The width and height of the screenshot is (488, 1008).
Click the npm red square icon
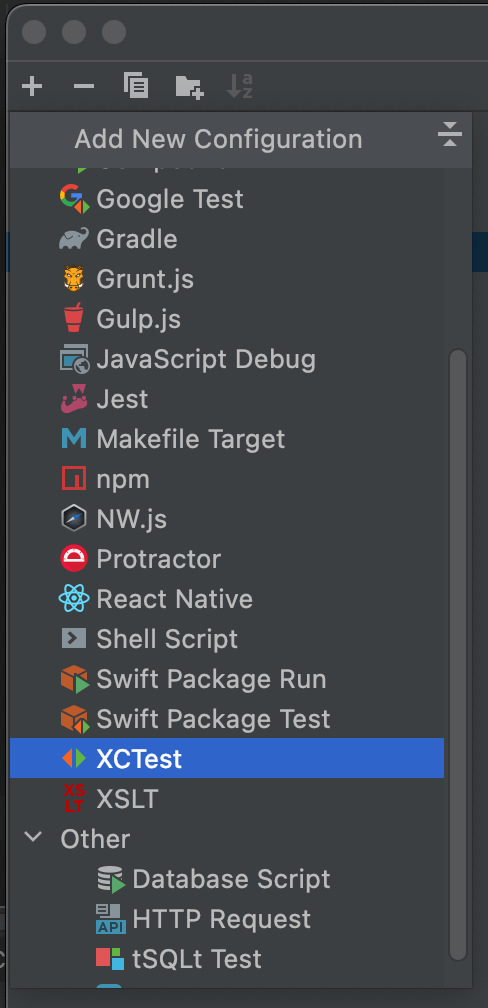74,478
